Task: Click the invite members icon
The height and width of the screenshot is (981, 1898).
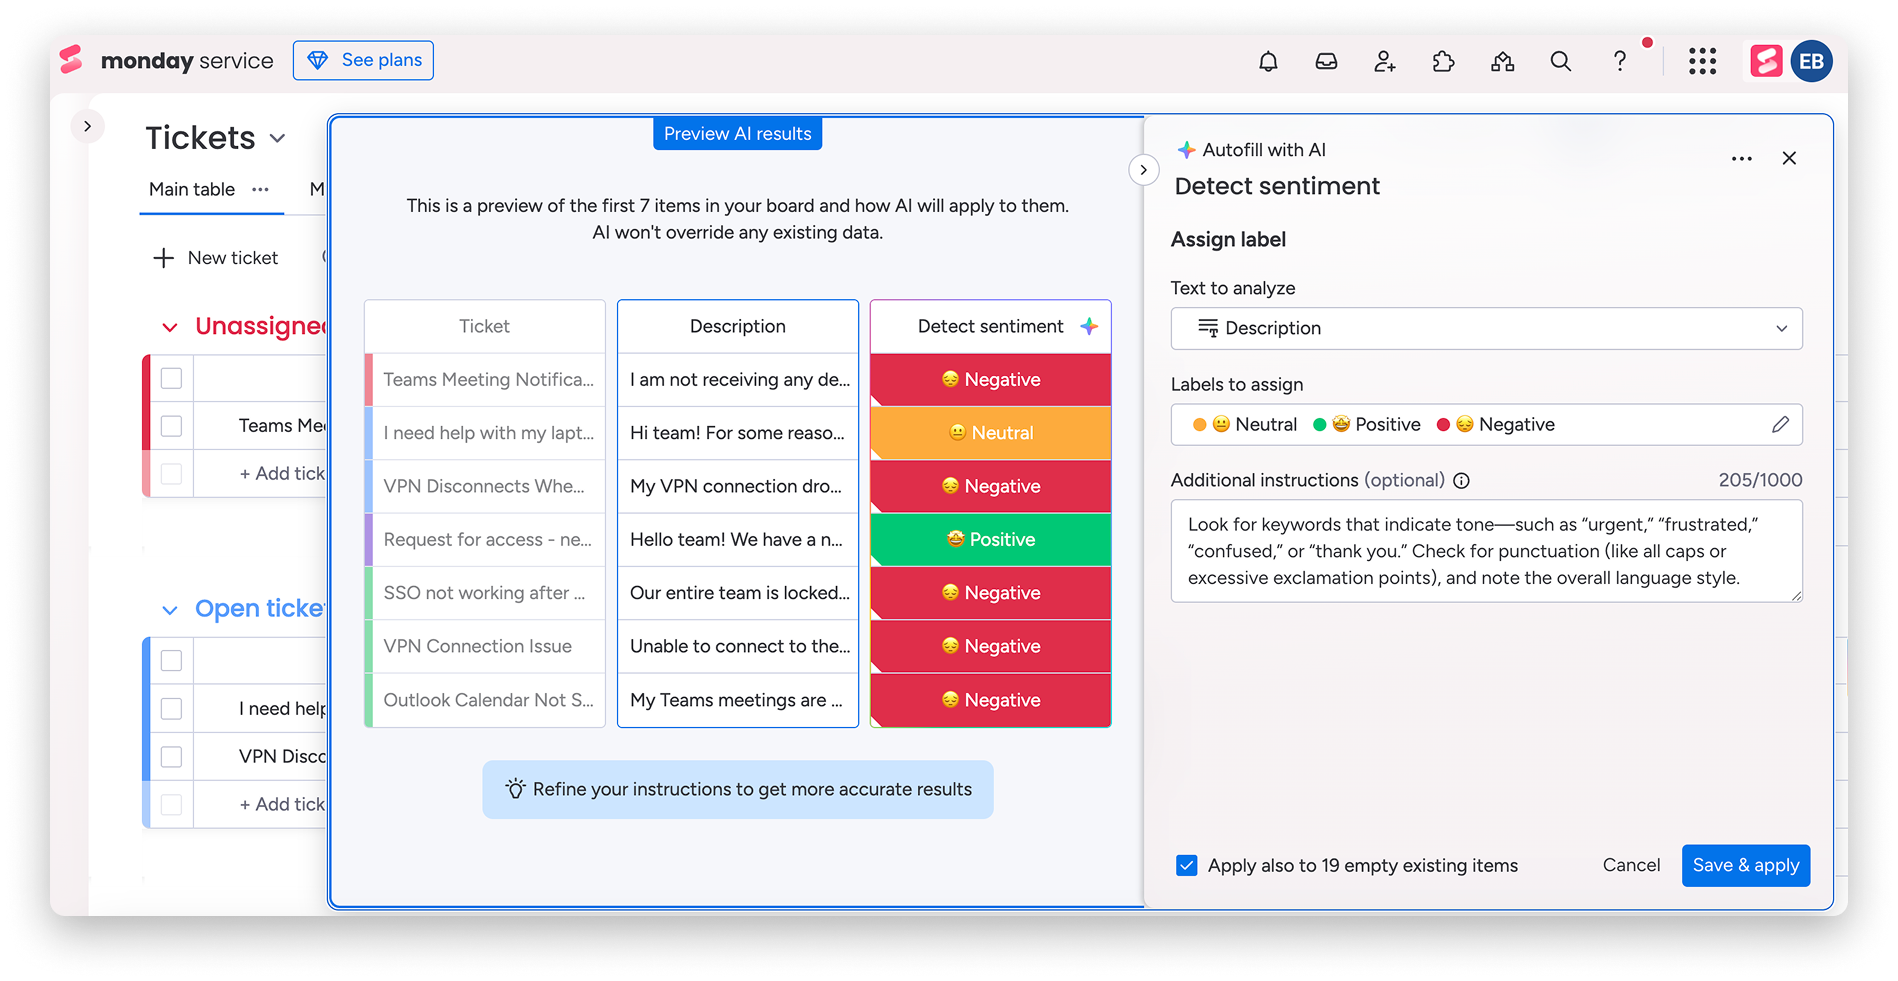Action: tap(1385, 62)
